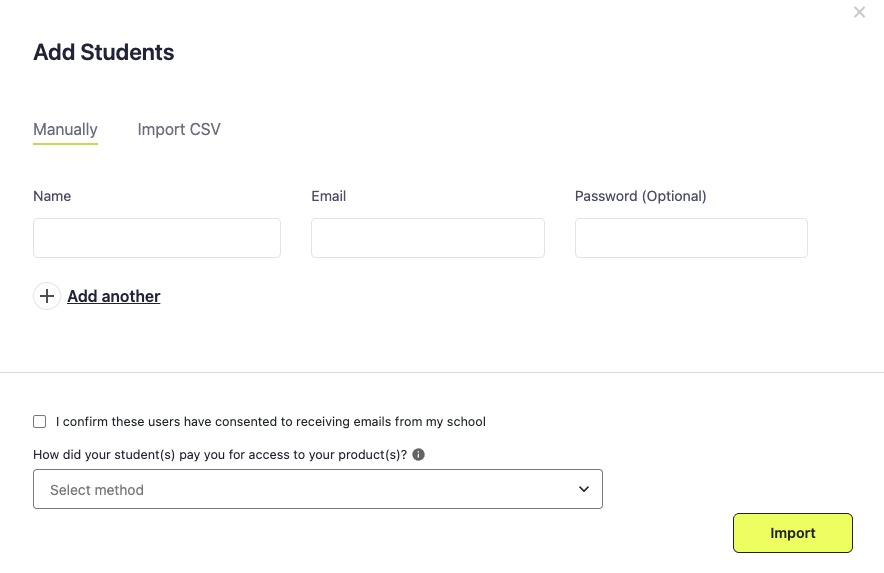Click the Add Students heading
The height and width of the screenshot is (573, 884).
pyautogui.click(x=104, y=52)
